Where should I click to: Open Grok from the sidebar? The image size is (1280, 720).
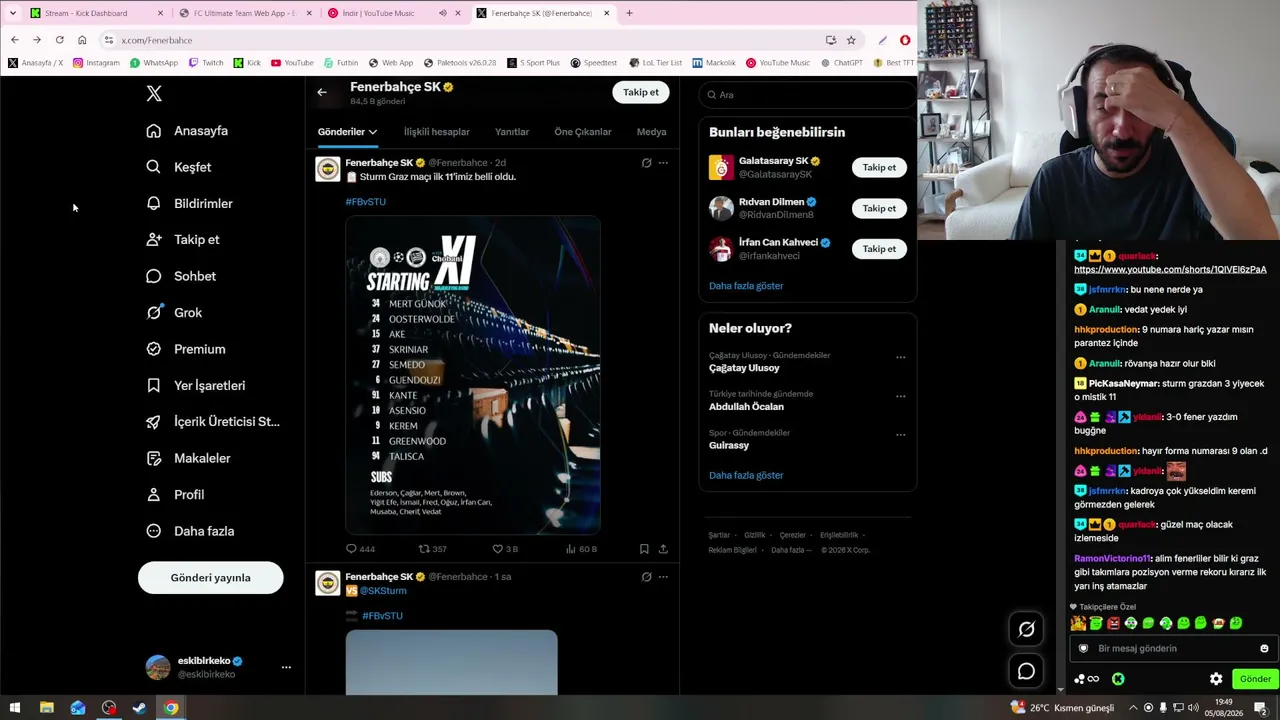174,313
